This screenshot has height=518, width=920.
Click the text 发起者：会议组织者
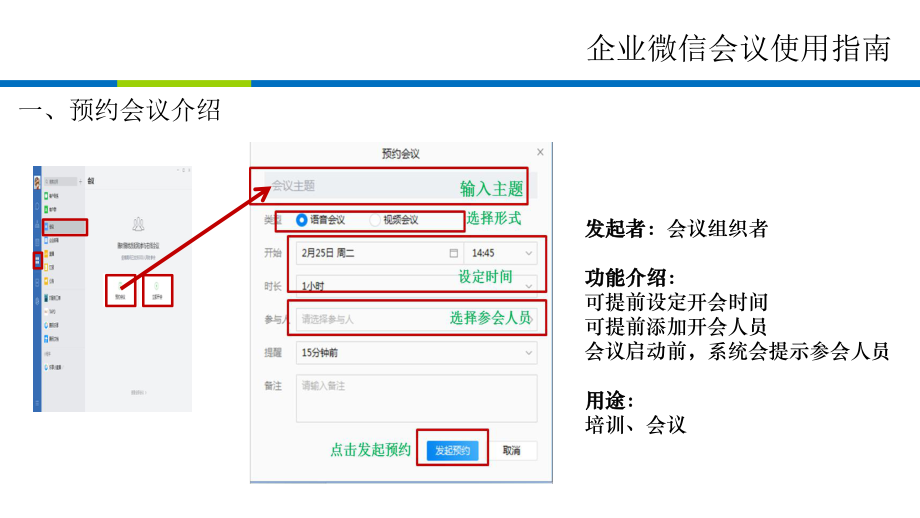(x=677, y=229)
